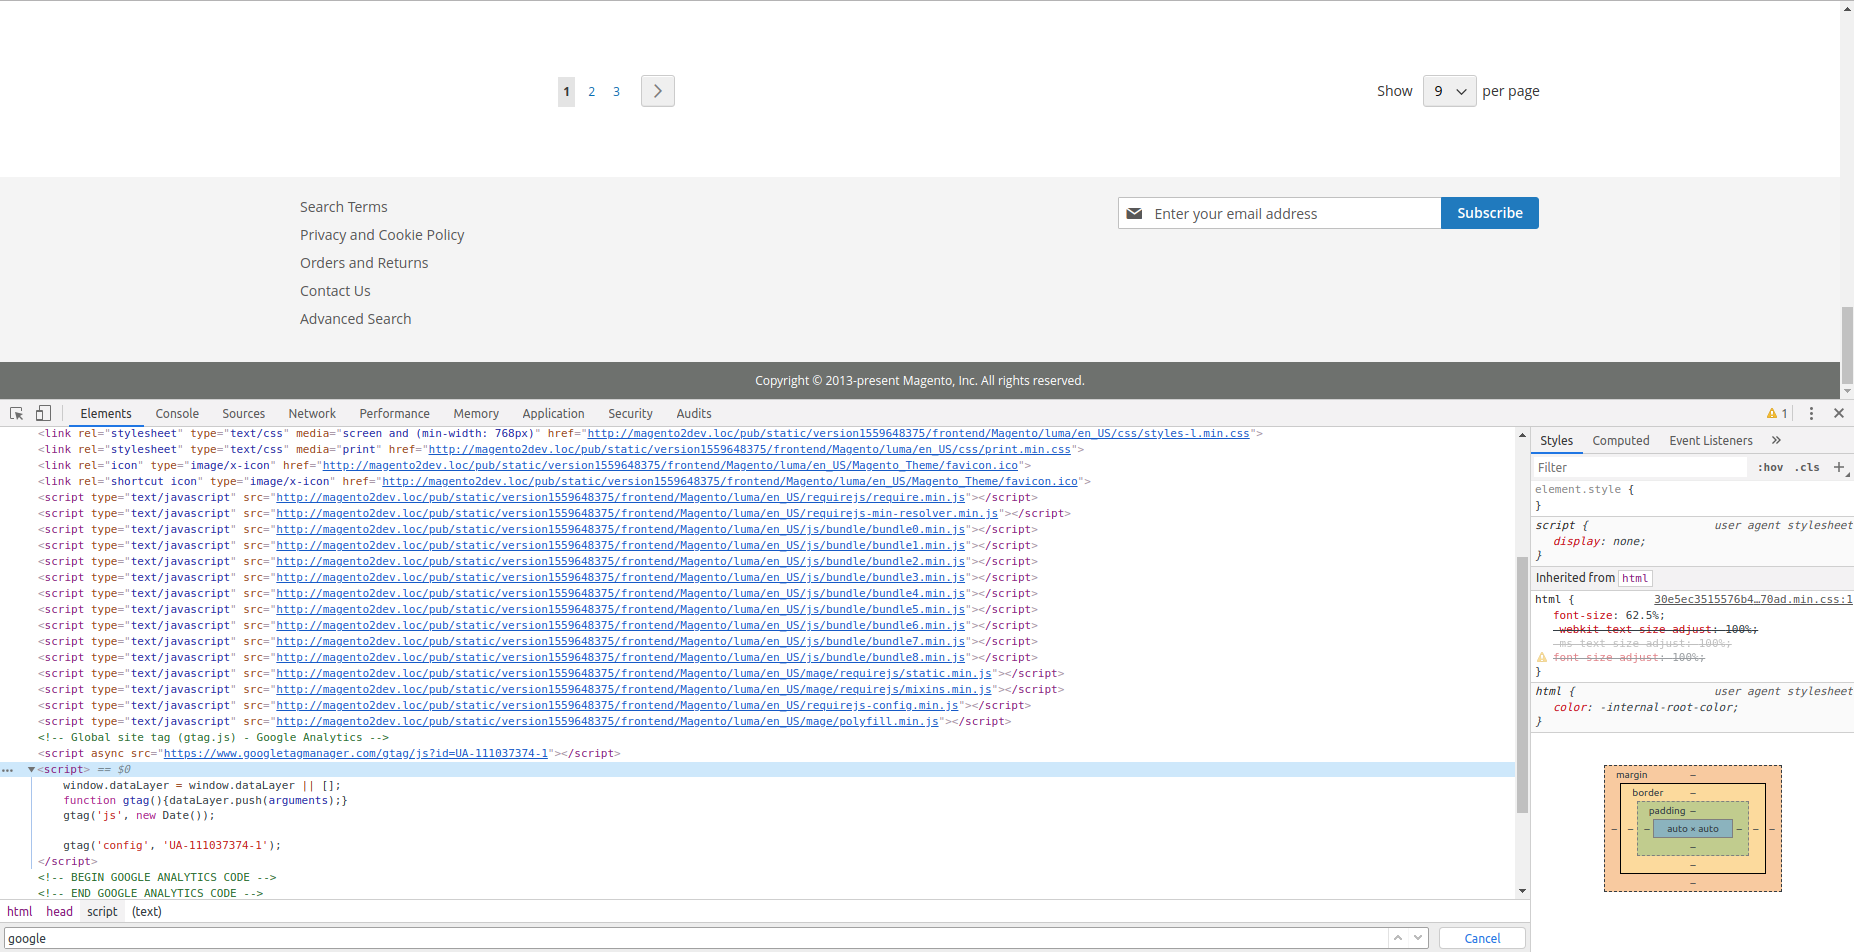Collapse the expanded script element
Screen dimensions: 1854x952
point(31,769)
